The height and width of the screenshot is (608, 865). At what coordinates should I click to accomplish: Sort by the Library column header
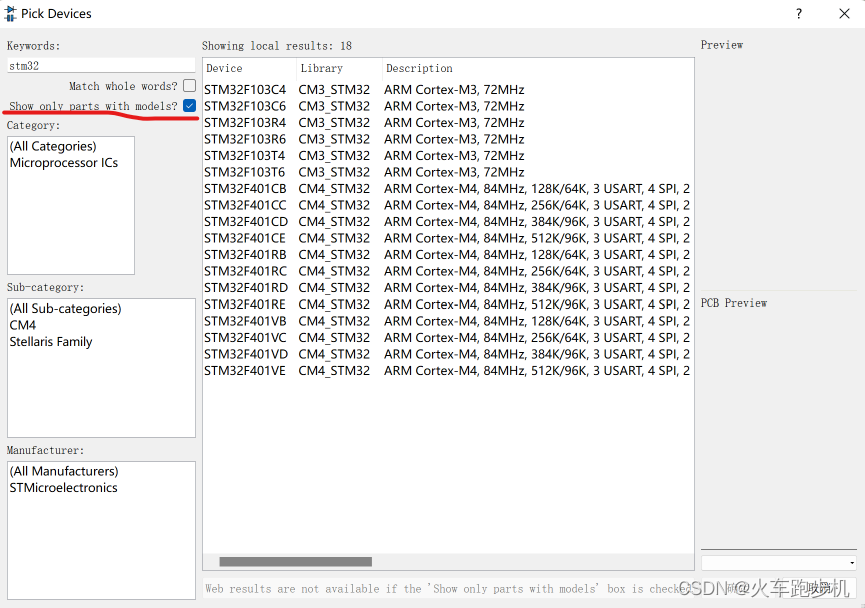click(339, 68)
